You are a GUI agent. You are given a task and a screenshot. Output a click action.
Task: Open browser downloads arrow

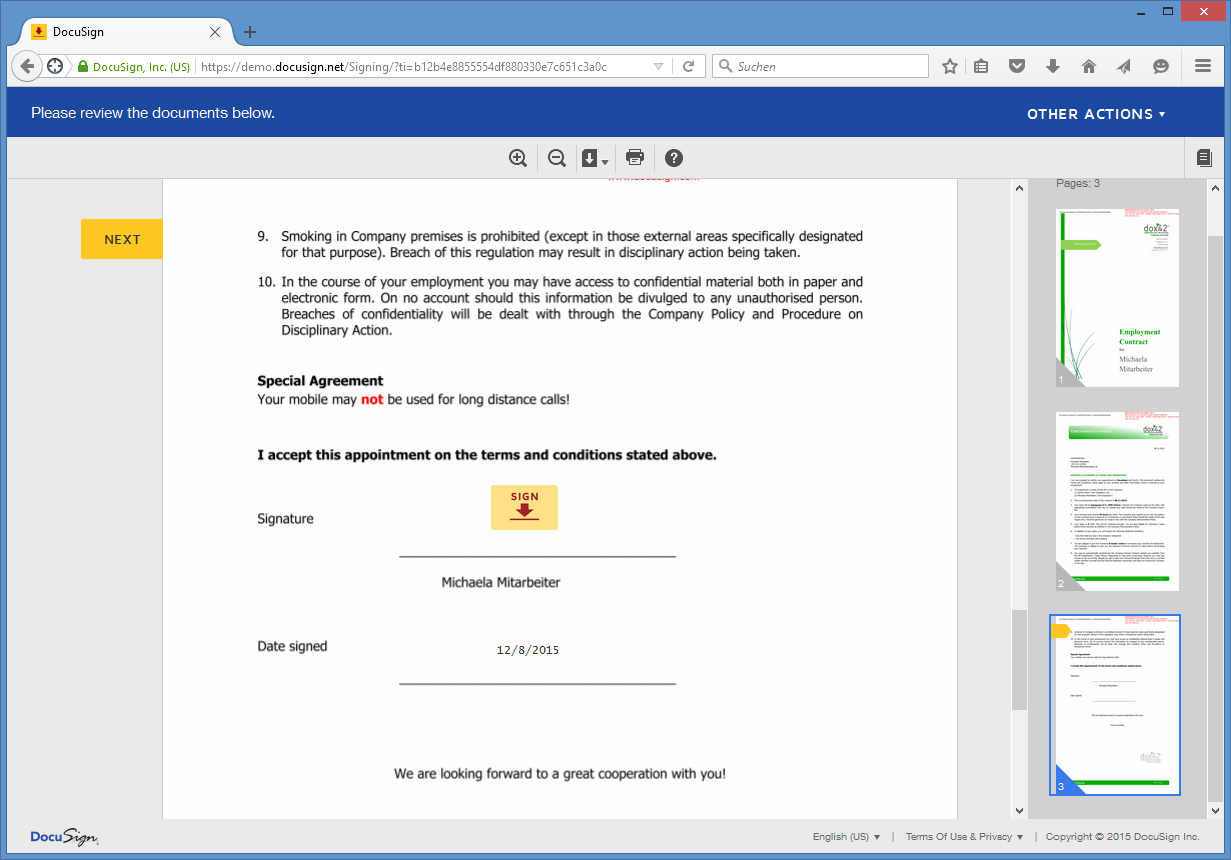pos(1052,66)
